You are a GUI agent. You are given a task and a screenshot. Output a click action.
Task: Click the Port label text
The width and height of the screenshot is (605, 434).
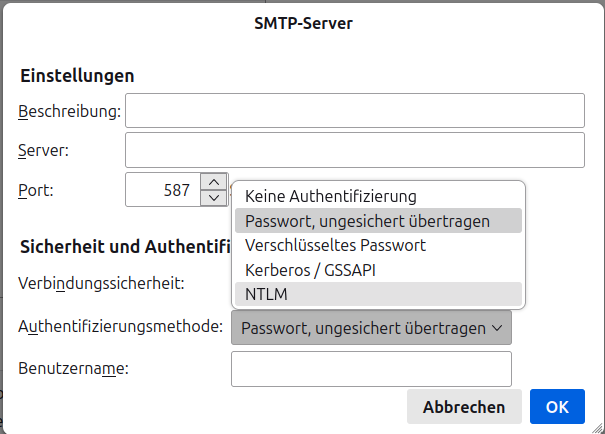[x=36, y=189]
